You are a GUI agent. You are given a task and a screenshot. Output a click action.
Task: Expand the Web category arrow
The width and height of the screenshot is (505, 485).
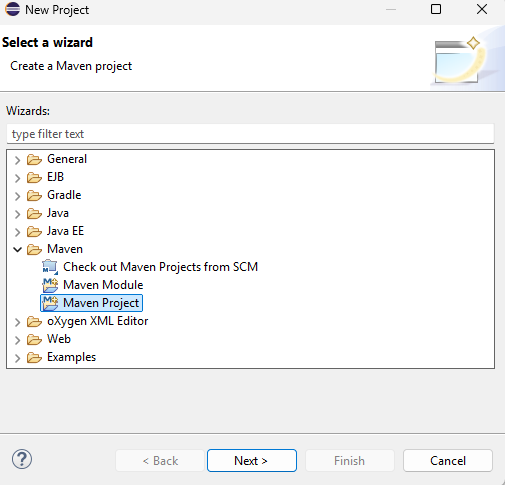point(18,340)
